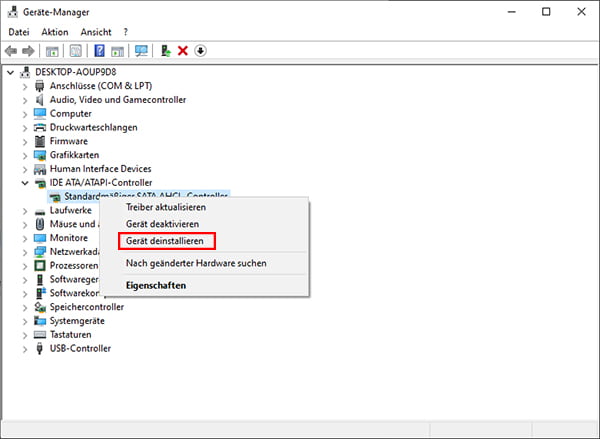Image resolution: width=600 pixels, height=439 pixels.
Task: Open the ? help menu
Action: pos(126,32)
